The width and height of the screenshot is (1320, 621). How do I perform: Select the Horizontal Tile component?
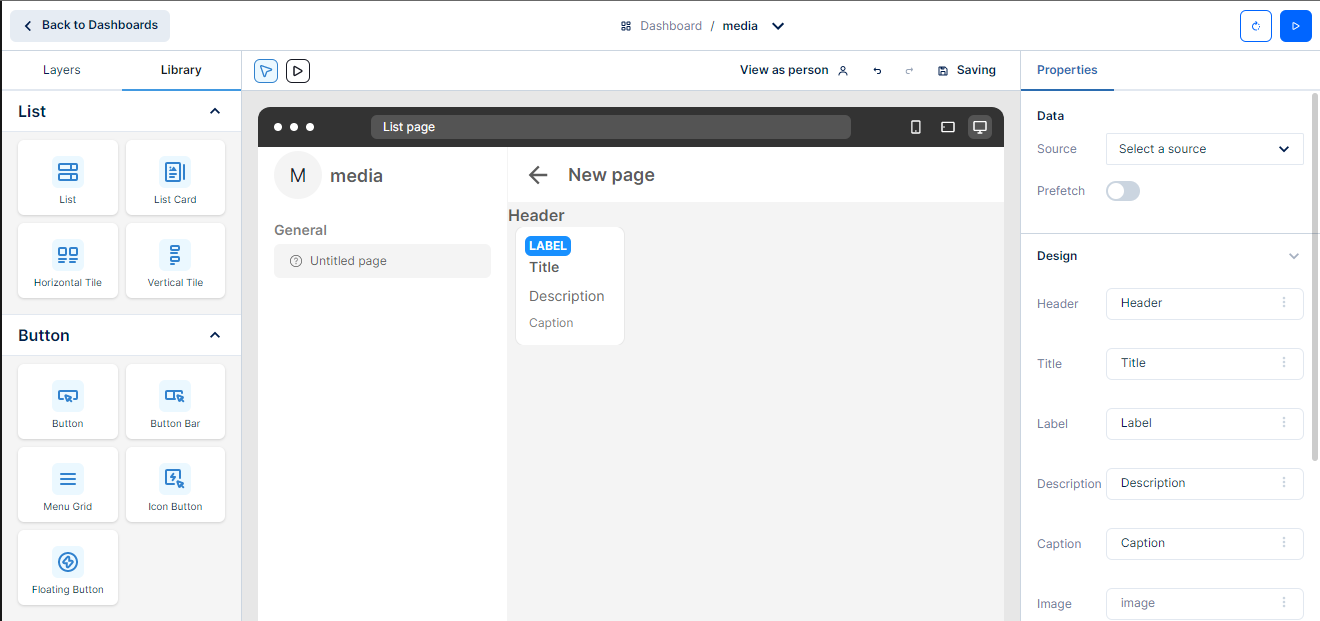tap(68, 260)
